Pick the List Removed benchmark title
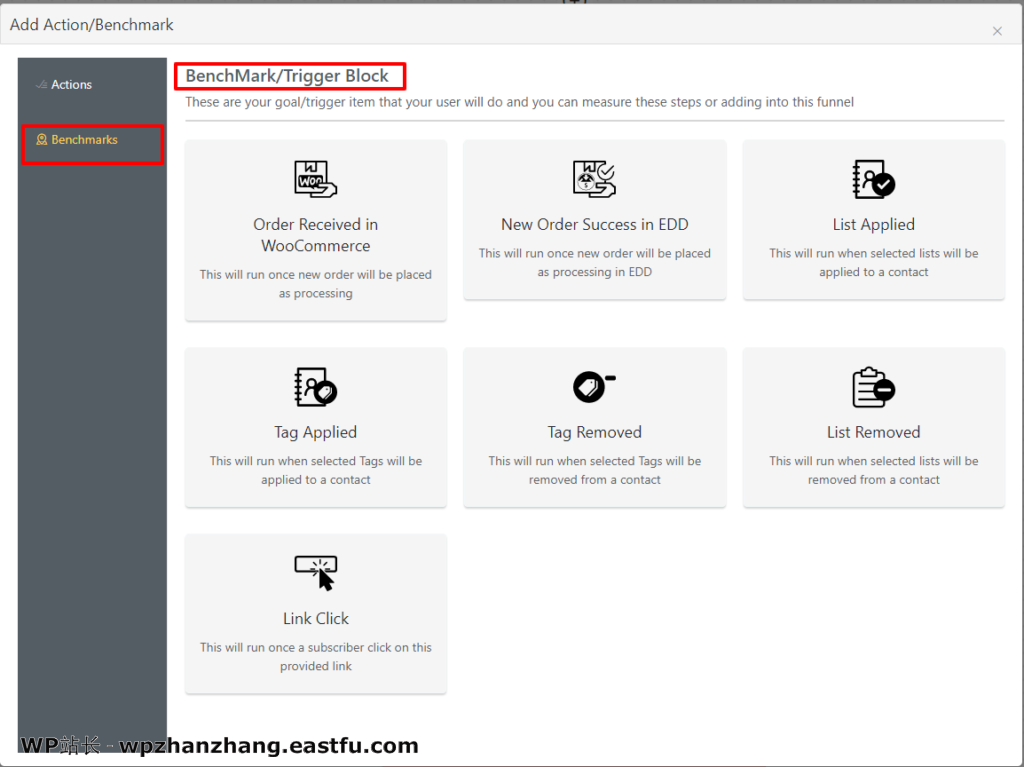 (874, 432)
